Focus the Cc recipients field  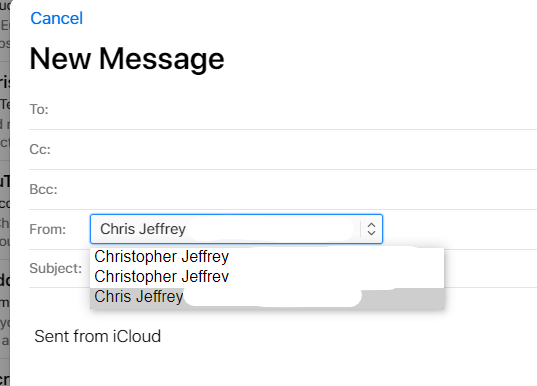pyautogui.click(x=295, y=150)
